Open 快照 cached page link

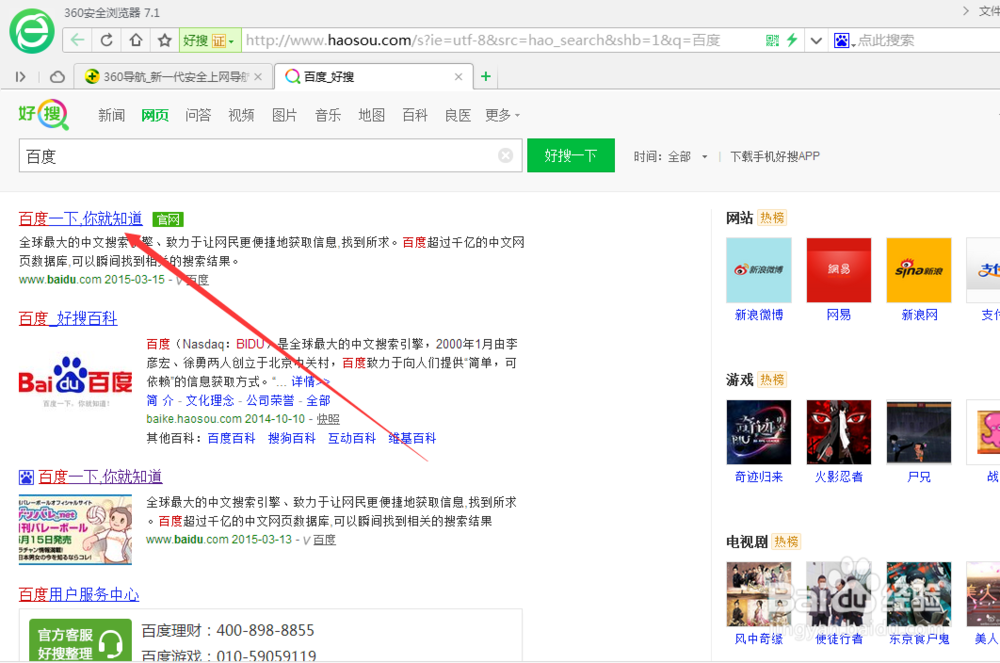click(x=328, y=419)
